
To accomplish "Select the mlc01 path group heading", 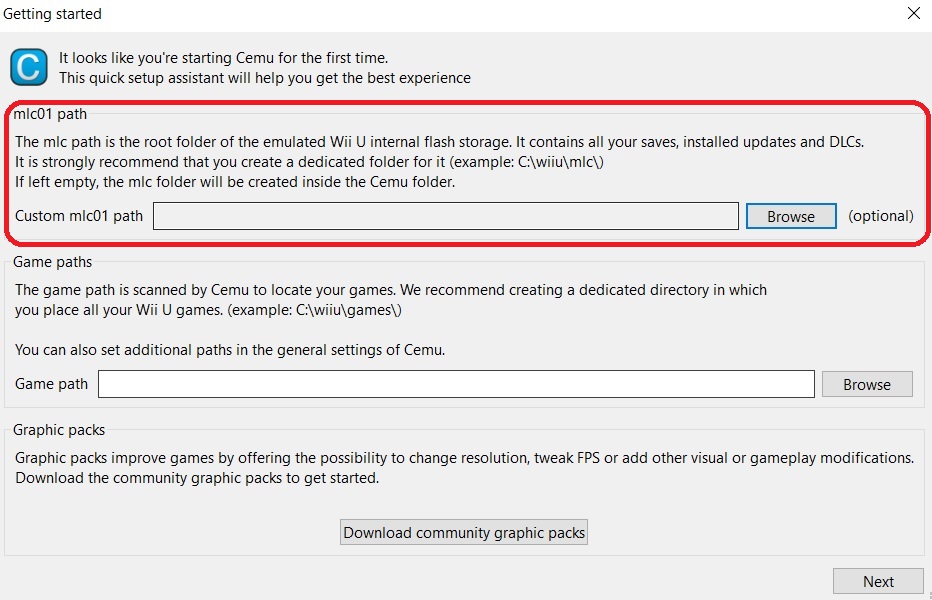I will coord(50,114).
